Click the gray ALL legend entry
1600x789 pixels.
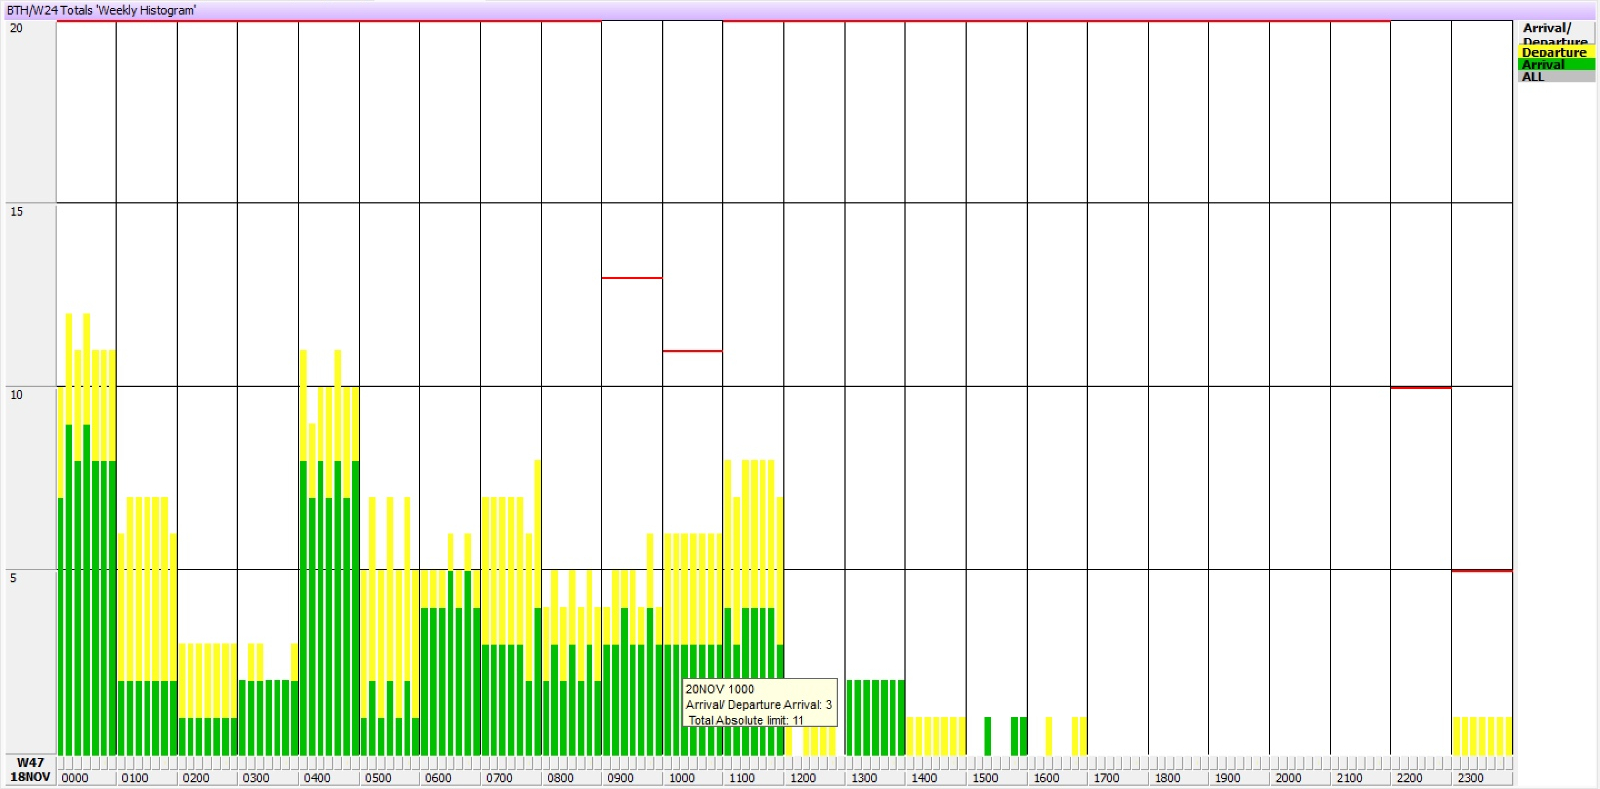[x=1555, y=76]
